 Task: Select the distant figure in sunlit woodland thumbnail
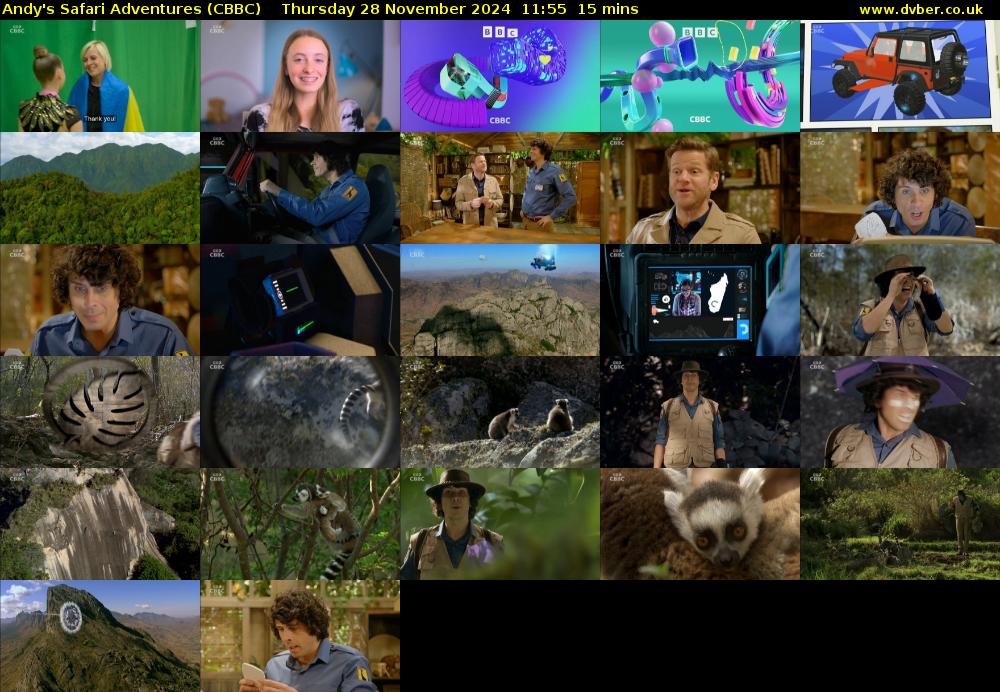click(900, 524)
